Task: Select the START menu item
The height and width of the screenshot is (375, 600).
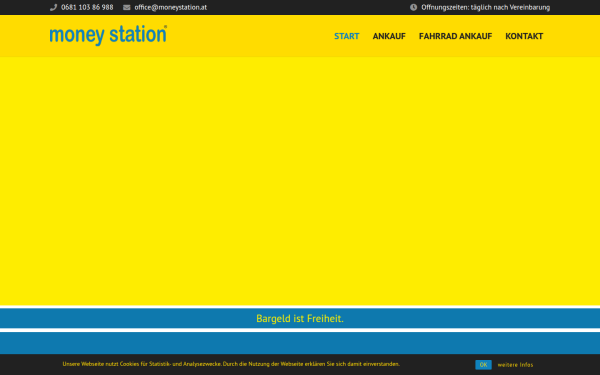Action: (x=347, y=36)
